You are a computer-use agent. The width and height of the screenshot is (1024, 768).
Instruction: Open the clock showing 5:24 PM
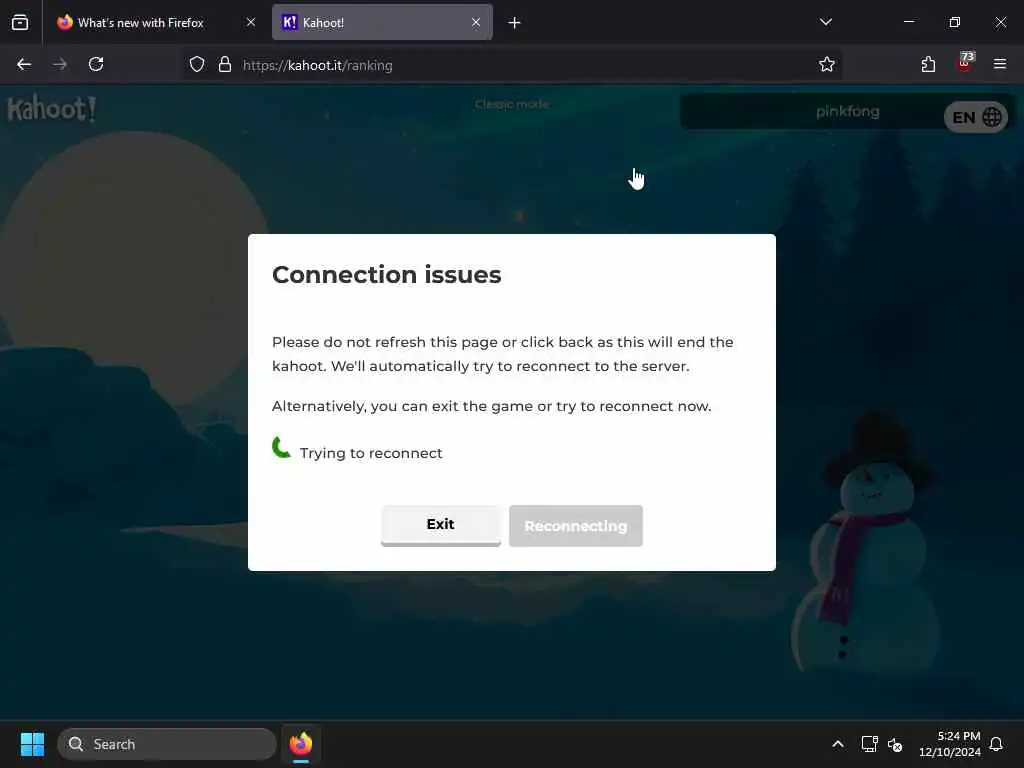pyautogui.click(x=950, y=744)
